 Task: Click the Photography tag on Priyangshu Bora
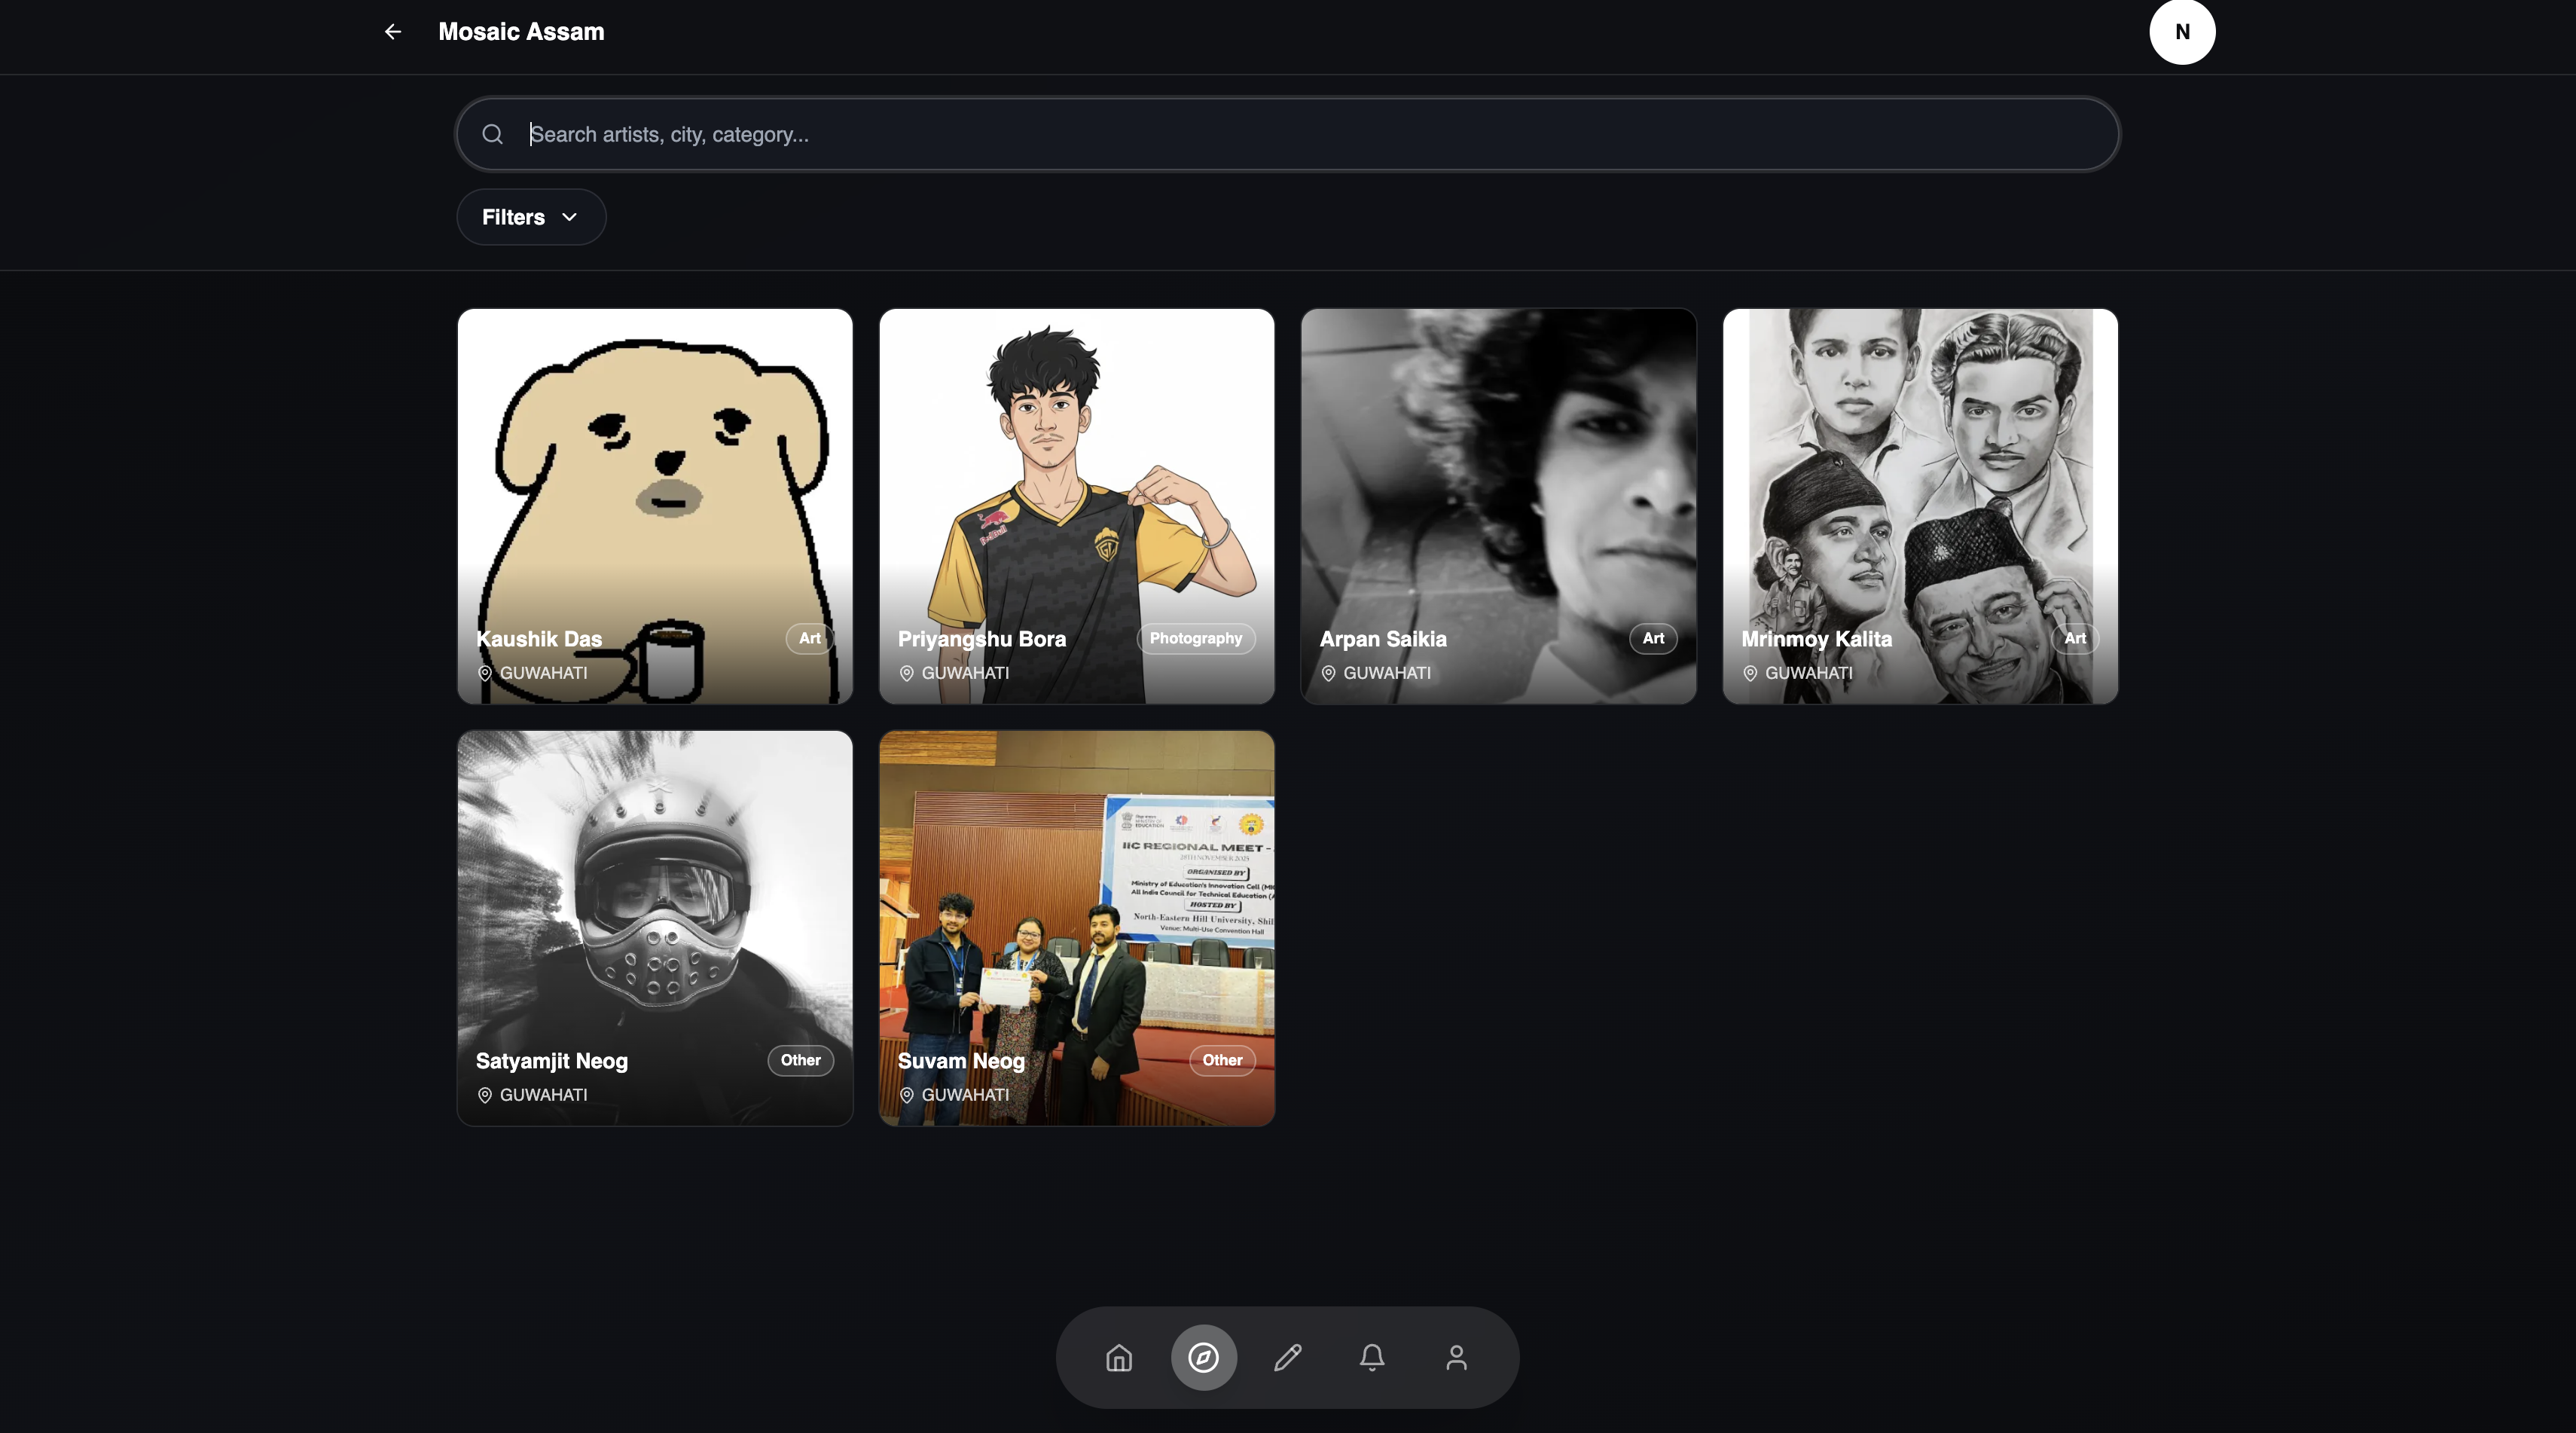1195,638
